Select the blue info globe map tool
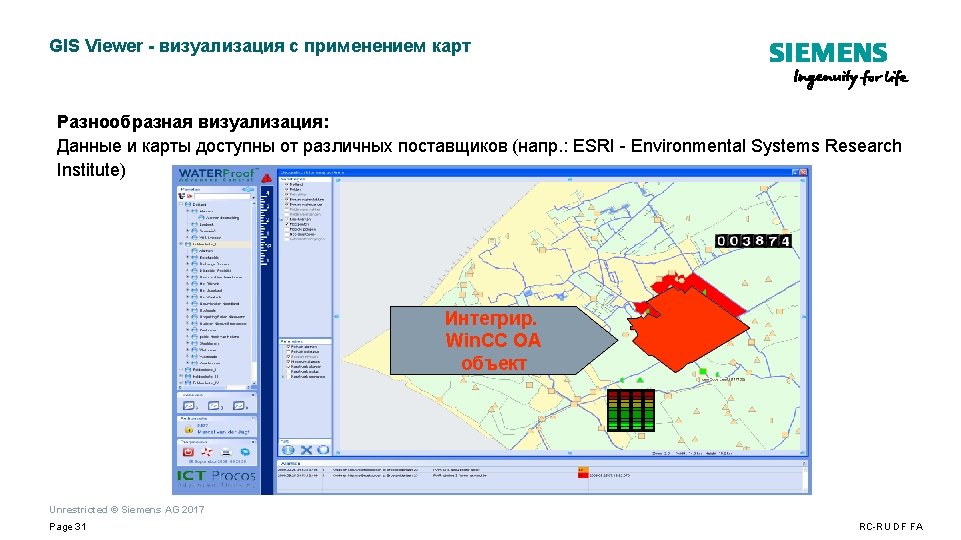This screenshot has height=540, width=961. click(x=288, y=450)
